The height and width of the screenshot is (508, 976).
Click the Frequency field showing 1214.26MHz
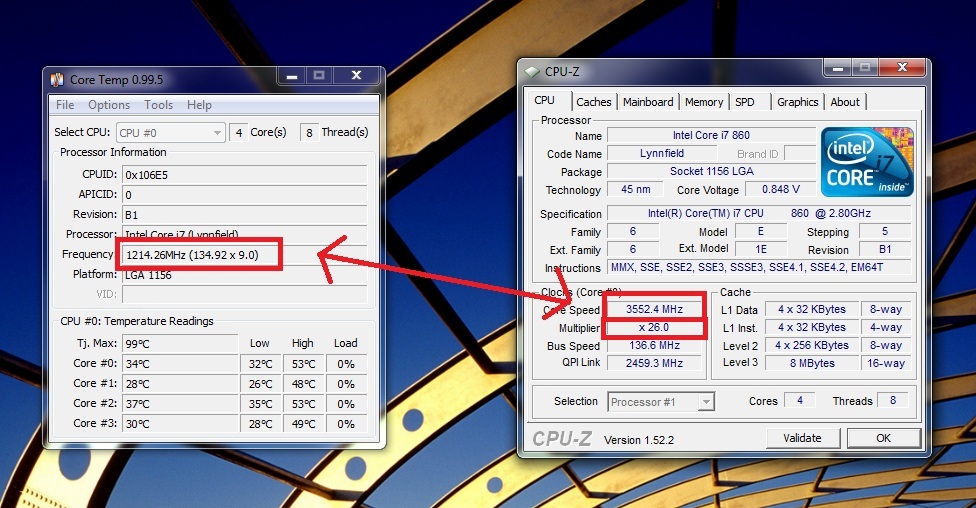tap(245, 255)
